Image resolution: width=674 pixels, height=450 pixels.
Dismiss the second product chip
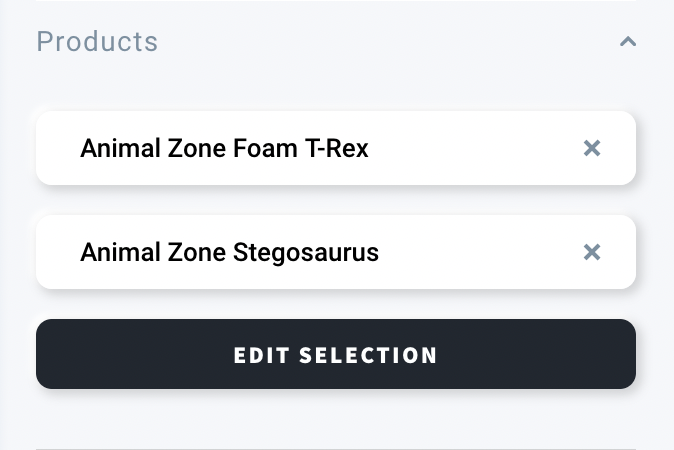tap(592, 252)
